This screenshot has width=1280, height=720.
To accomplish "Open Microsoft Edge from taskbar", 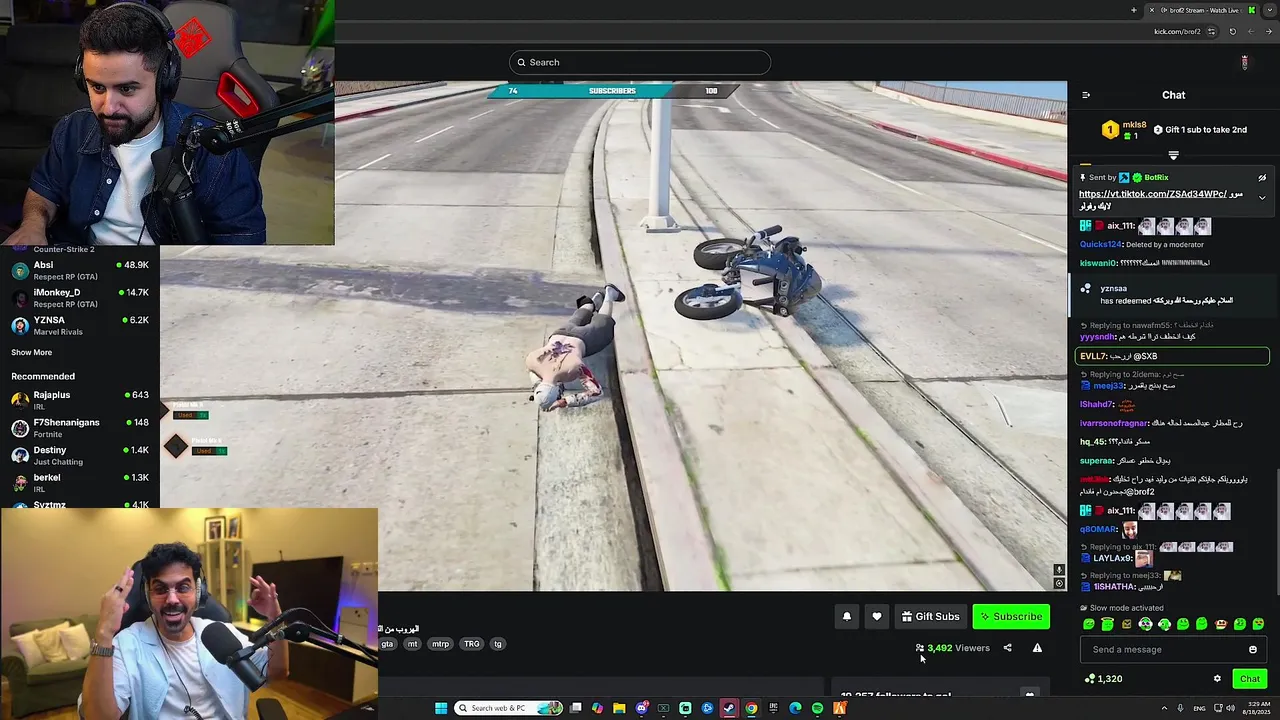I will click(795, 708).
